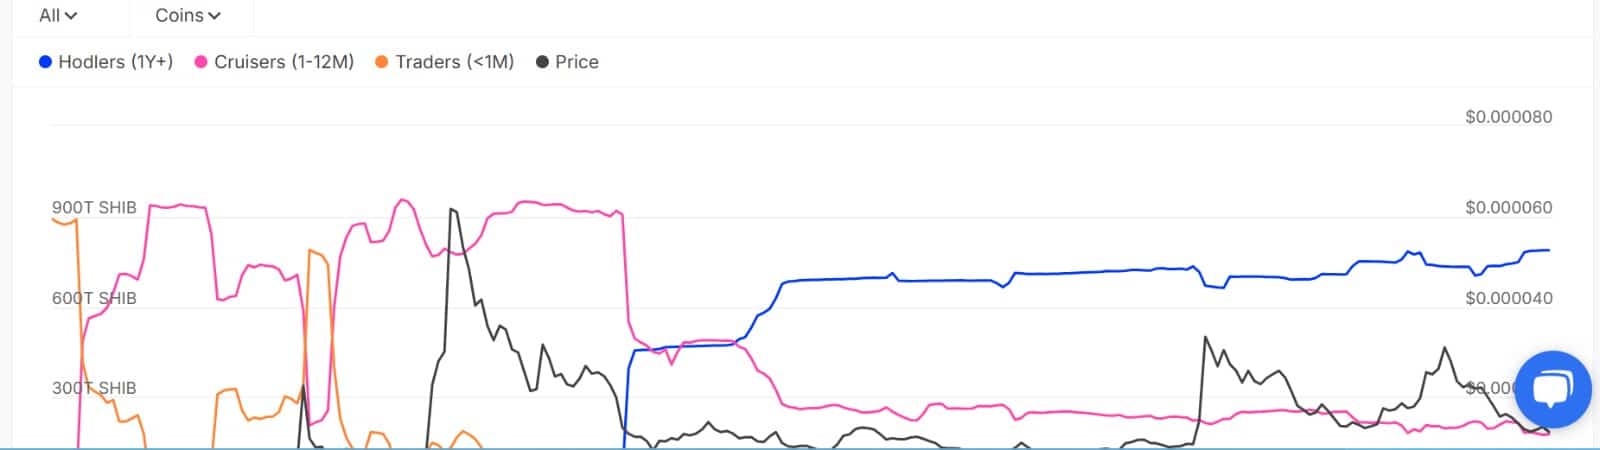
Task: Click the orange Traders legend dot
Action: pos(382,62)
